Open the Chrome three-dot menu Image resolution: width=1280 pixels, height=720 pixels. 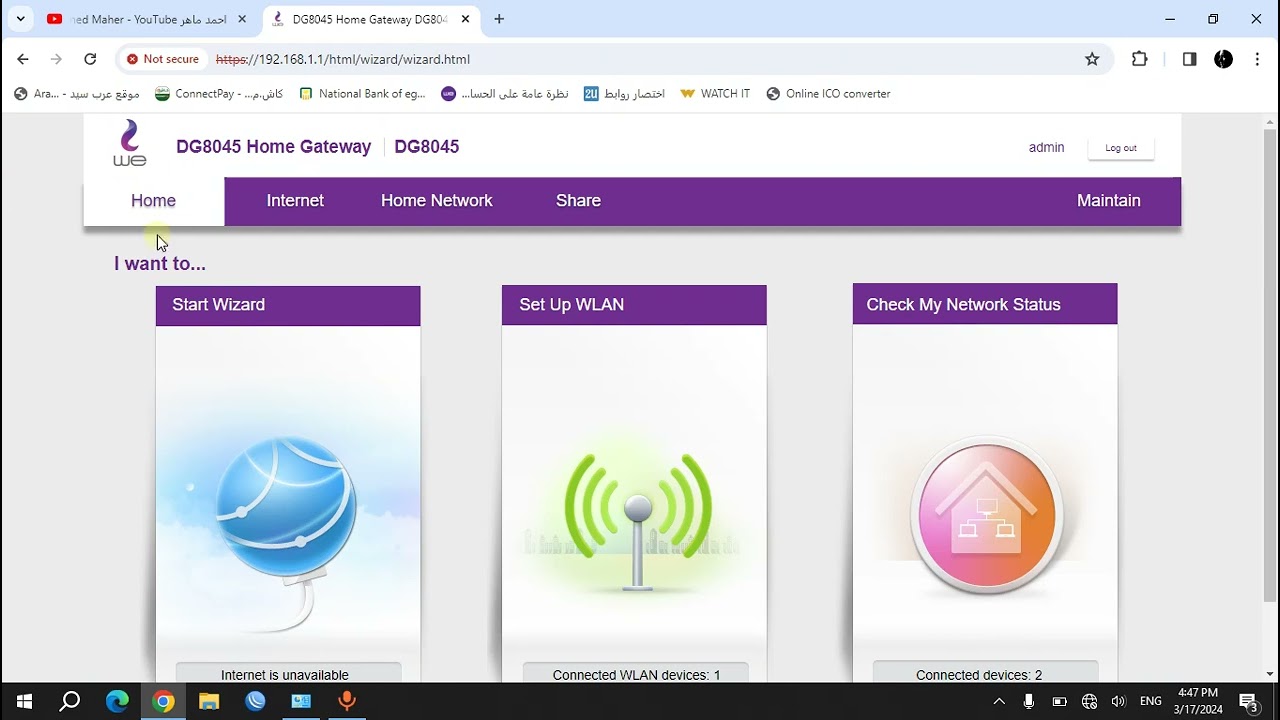(x=1257, y=59)
